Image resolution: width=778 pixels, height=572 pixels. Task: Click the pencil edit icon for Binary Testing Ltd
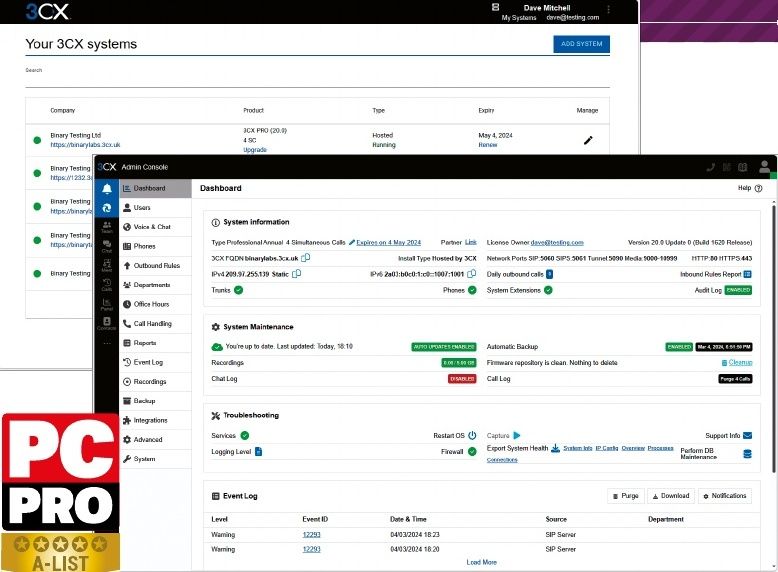(x=588, y=140)
